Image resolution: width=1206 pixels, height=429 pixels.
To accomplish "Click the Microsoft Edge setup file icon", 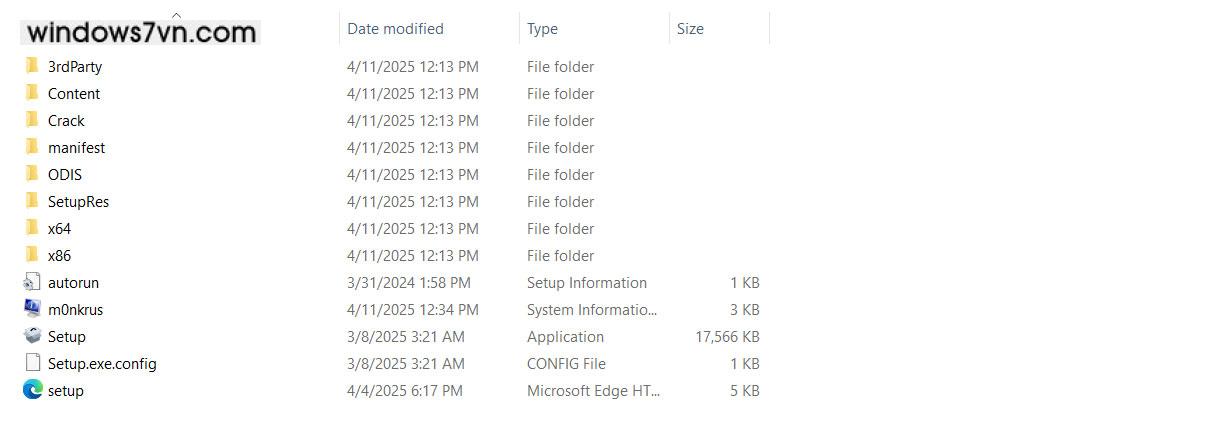I will (x=32, y=390).
